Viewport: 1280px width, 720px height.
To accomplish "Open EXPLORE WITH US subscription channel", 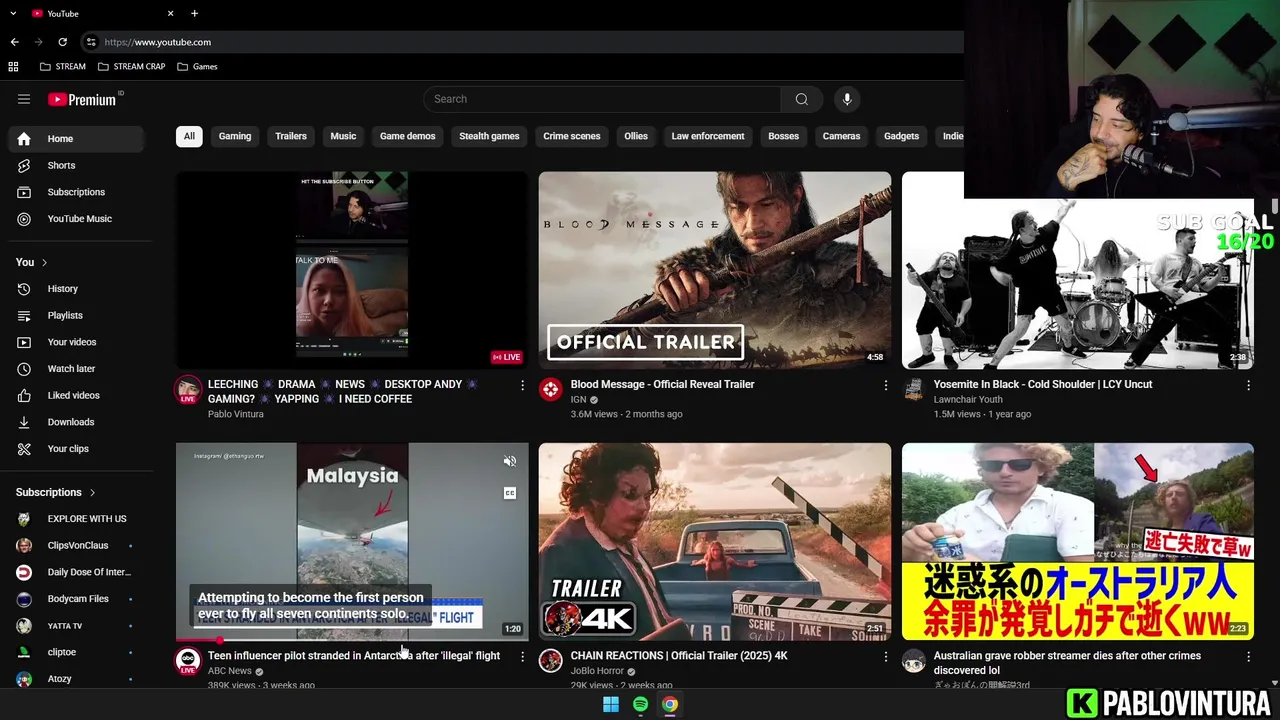I will pyautogui.click(x=76, y=519).
